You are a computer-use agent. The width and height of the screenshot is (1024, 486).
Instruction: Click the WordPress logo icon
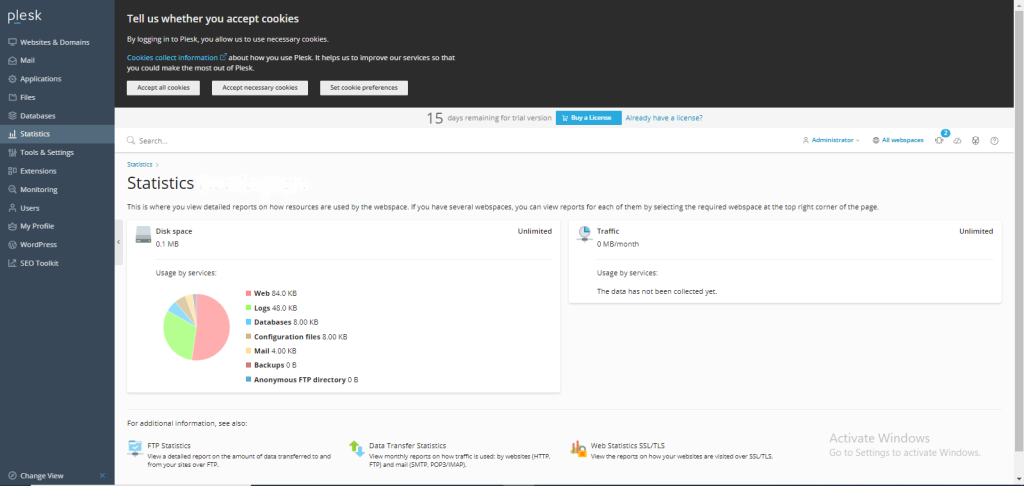(12, 244)
